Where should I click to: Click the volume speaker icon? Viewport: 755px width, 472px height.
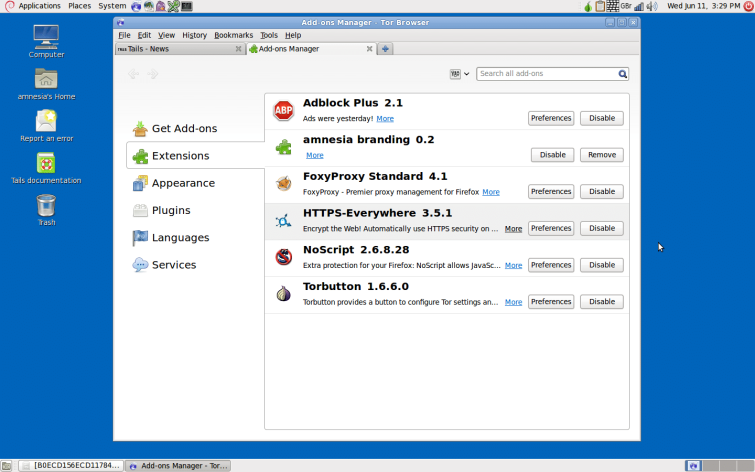(652, 6)
